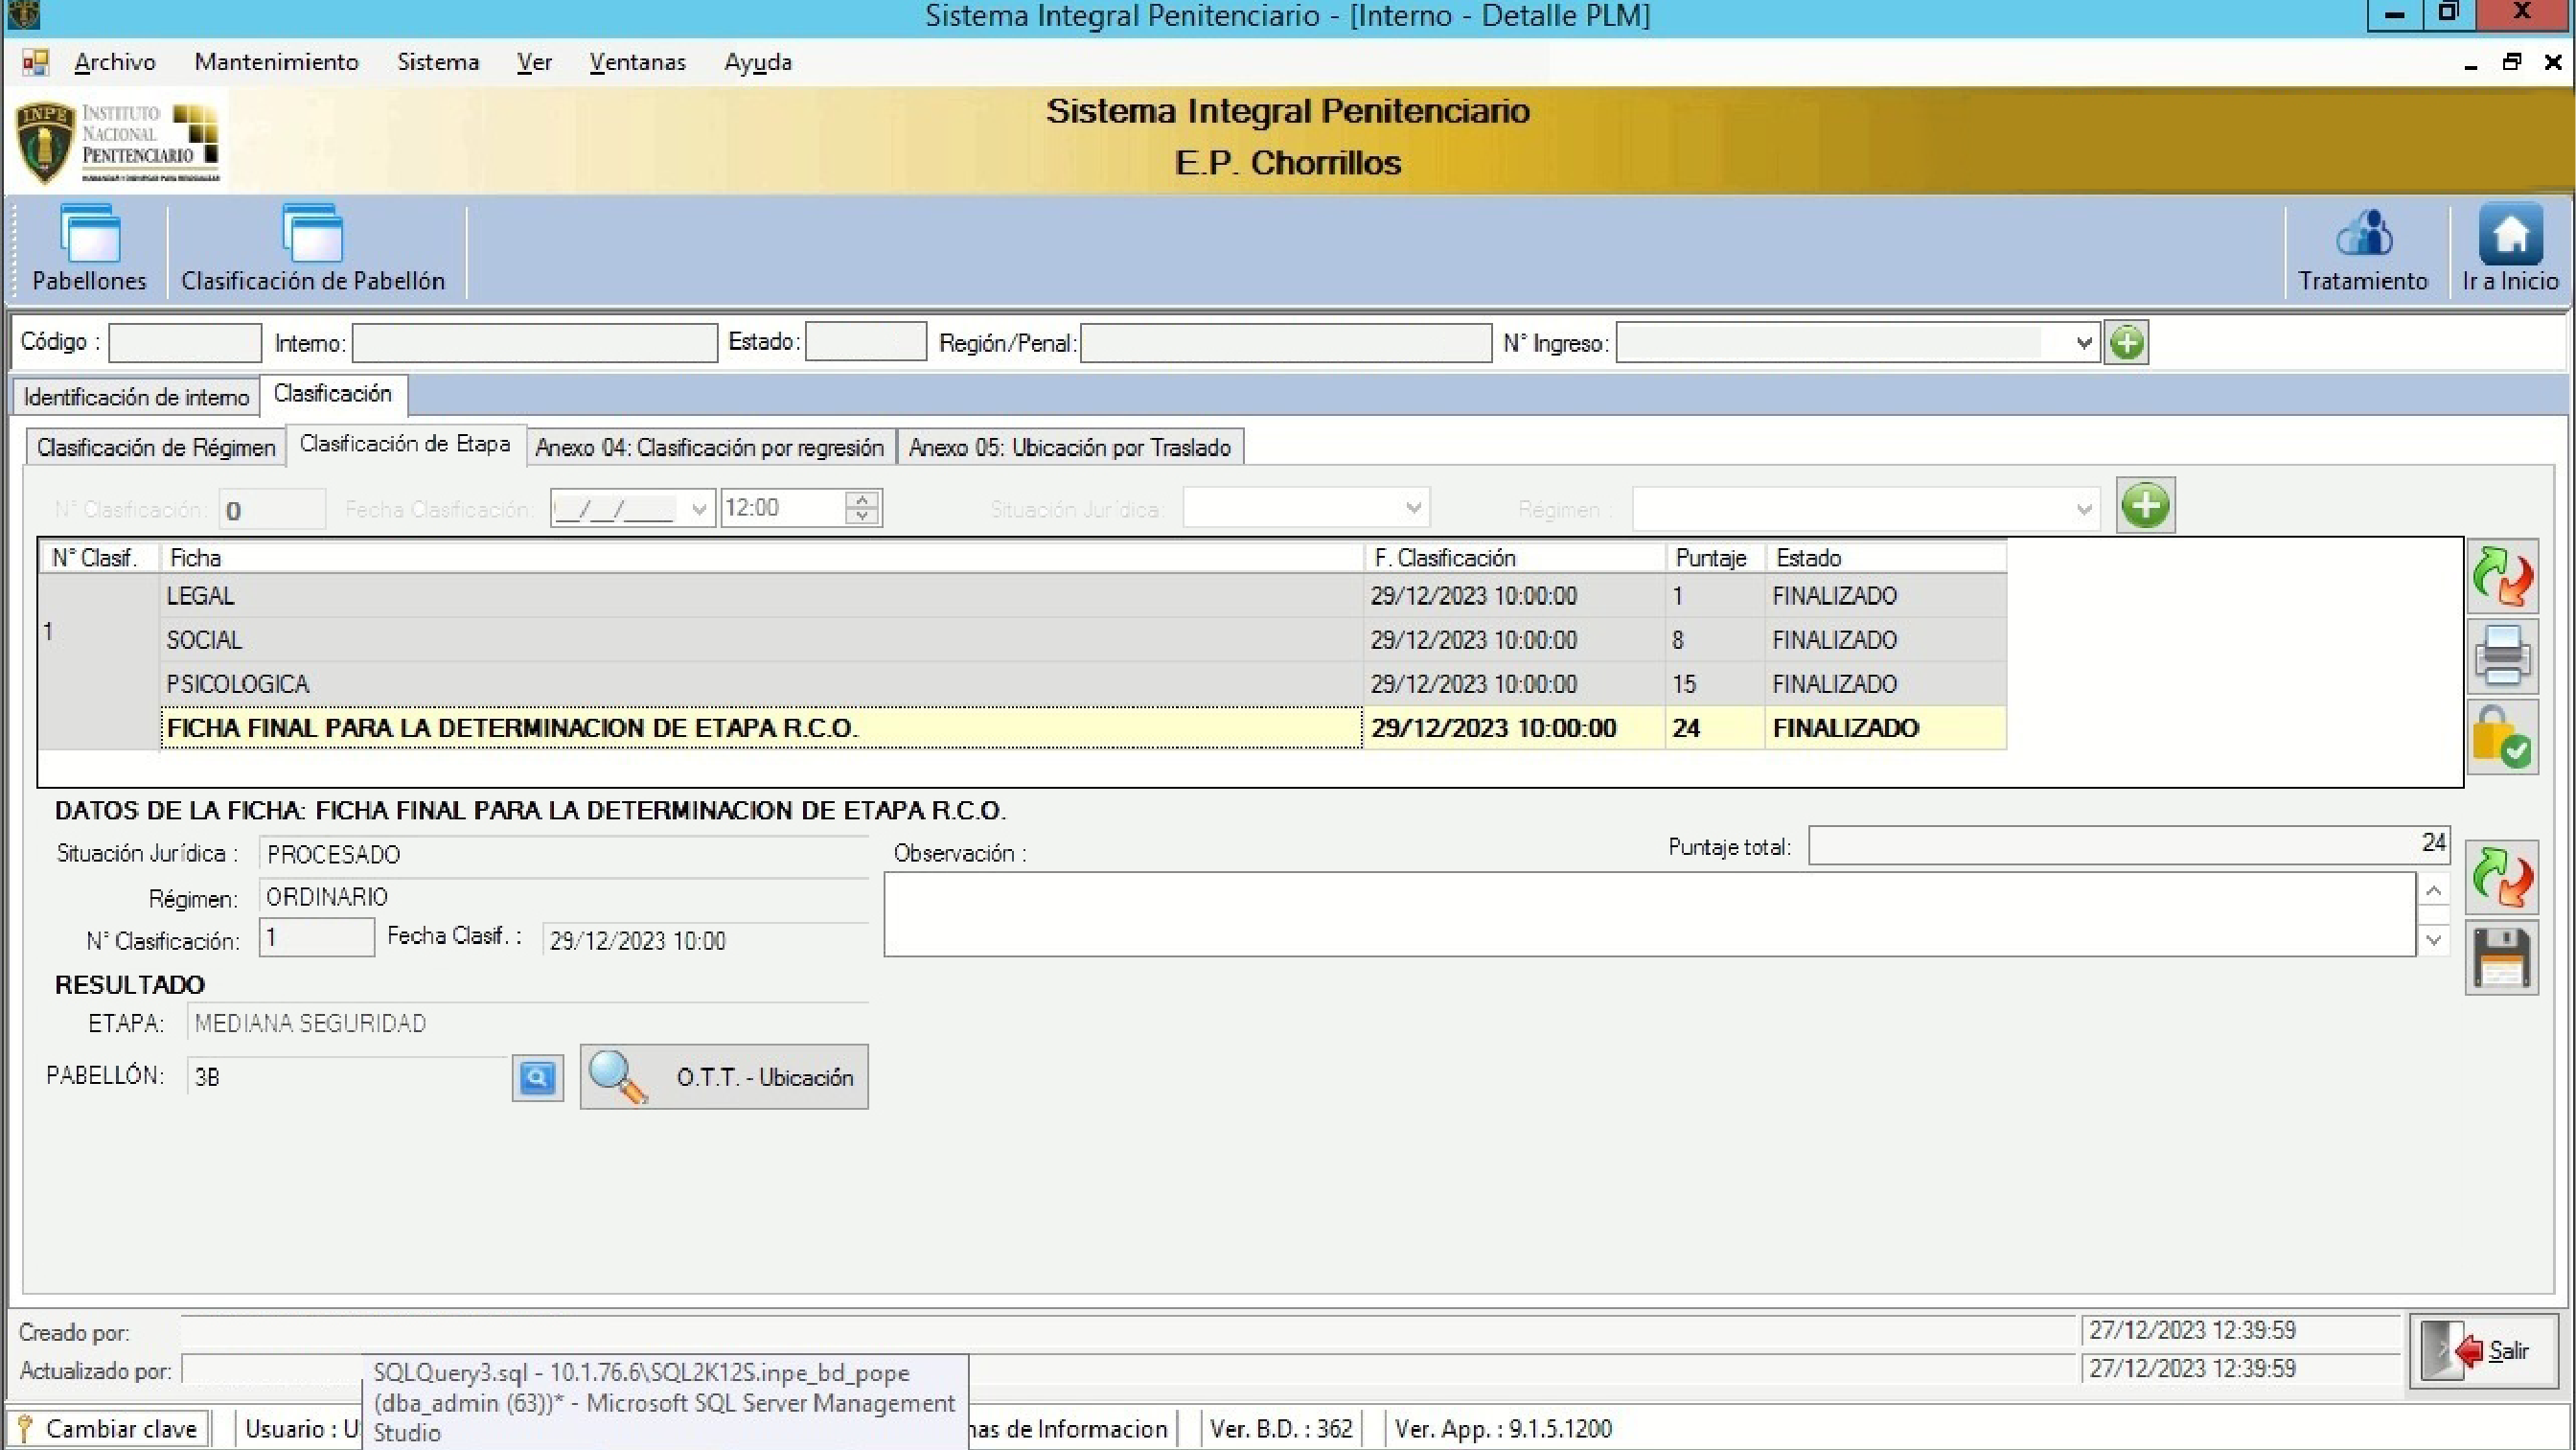This screenshot has width=2576, height=1450.
Task: Select FICHA FINAL PARA LA DETERMINACION row
Action: coord(1083,728)
